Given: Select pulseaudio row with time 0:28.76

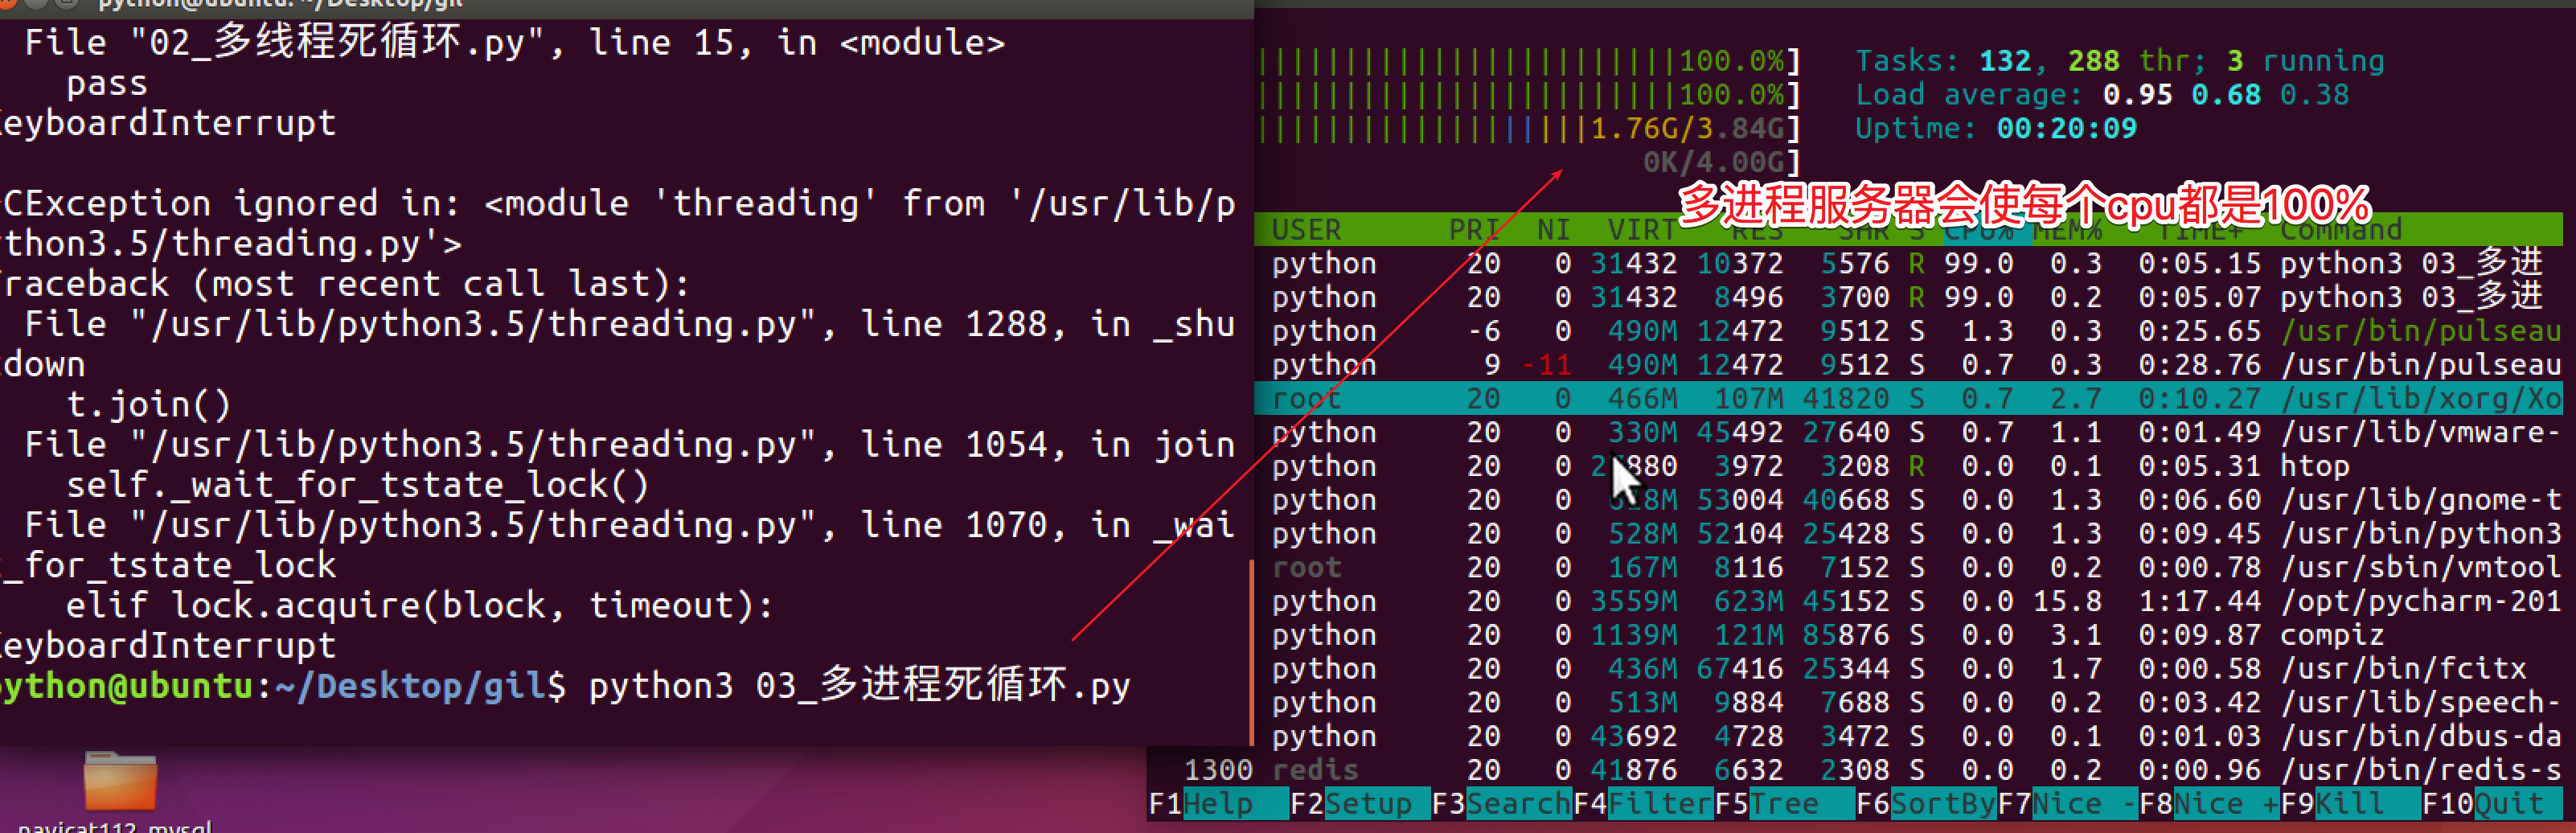Looking at the screenshot, I should click(x=1908, y=365).
